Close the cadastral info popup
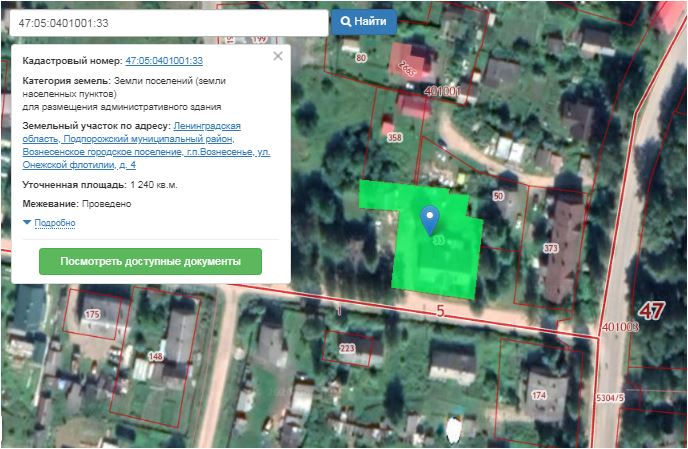 pos(278,57)
